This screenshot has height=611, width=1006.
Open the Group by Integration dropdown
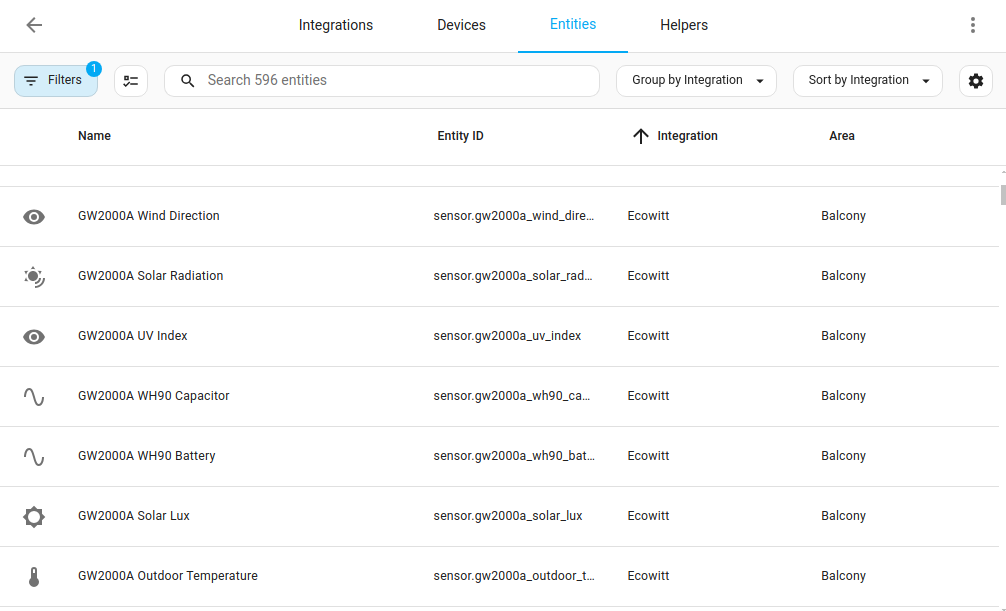point(696,80)
